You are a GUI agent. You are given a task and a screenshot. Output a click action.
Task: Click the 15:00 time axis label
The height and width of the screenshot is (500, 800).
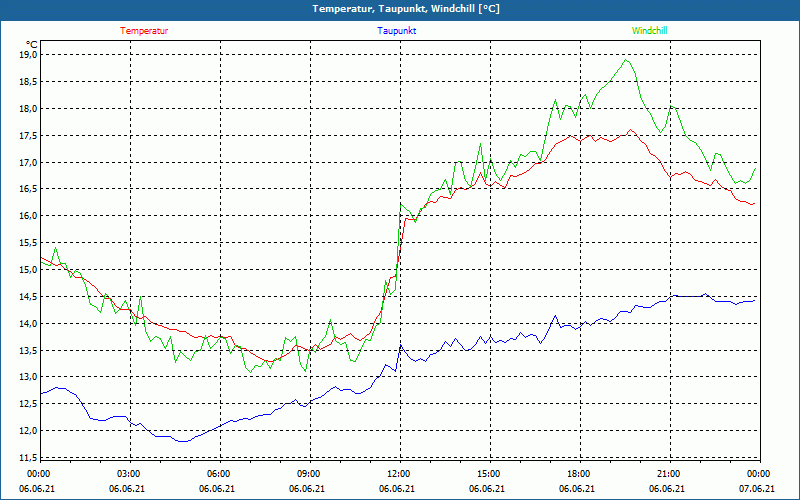[490, 474]
